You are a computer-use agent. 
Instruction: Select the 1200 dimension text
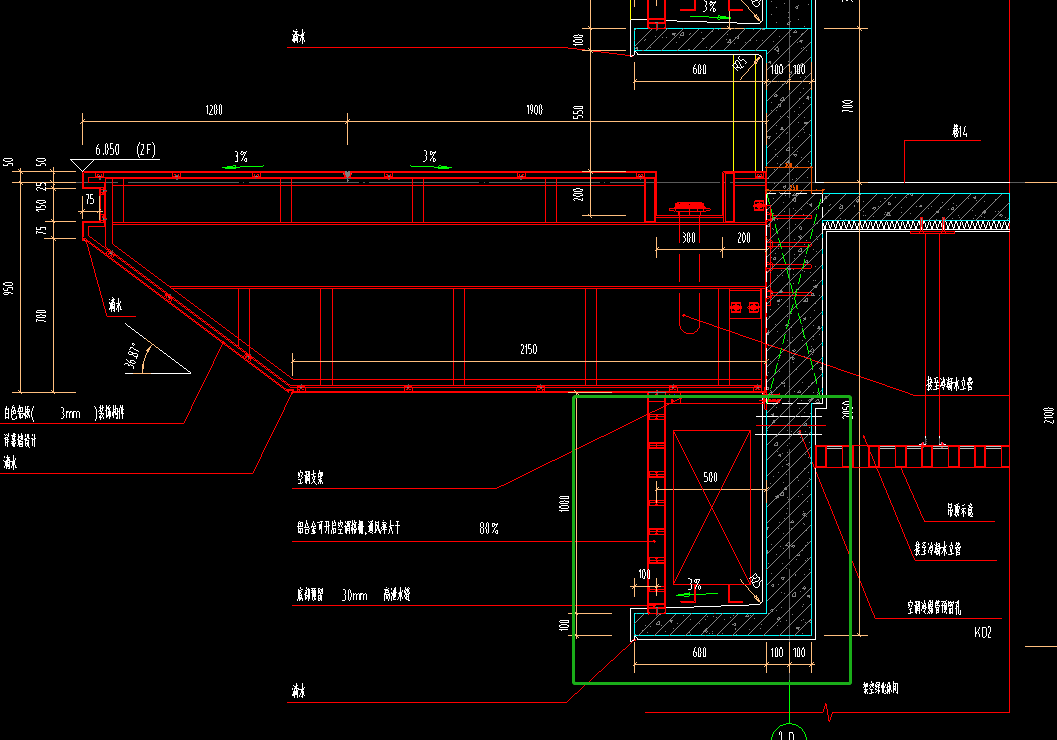point(214,110)
